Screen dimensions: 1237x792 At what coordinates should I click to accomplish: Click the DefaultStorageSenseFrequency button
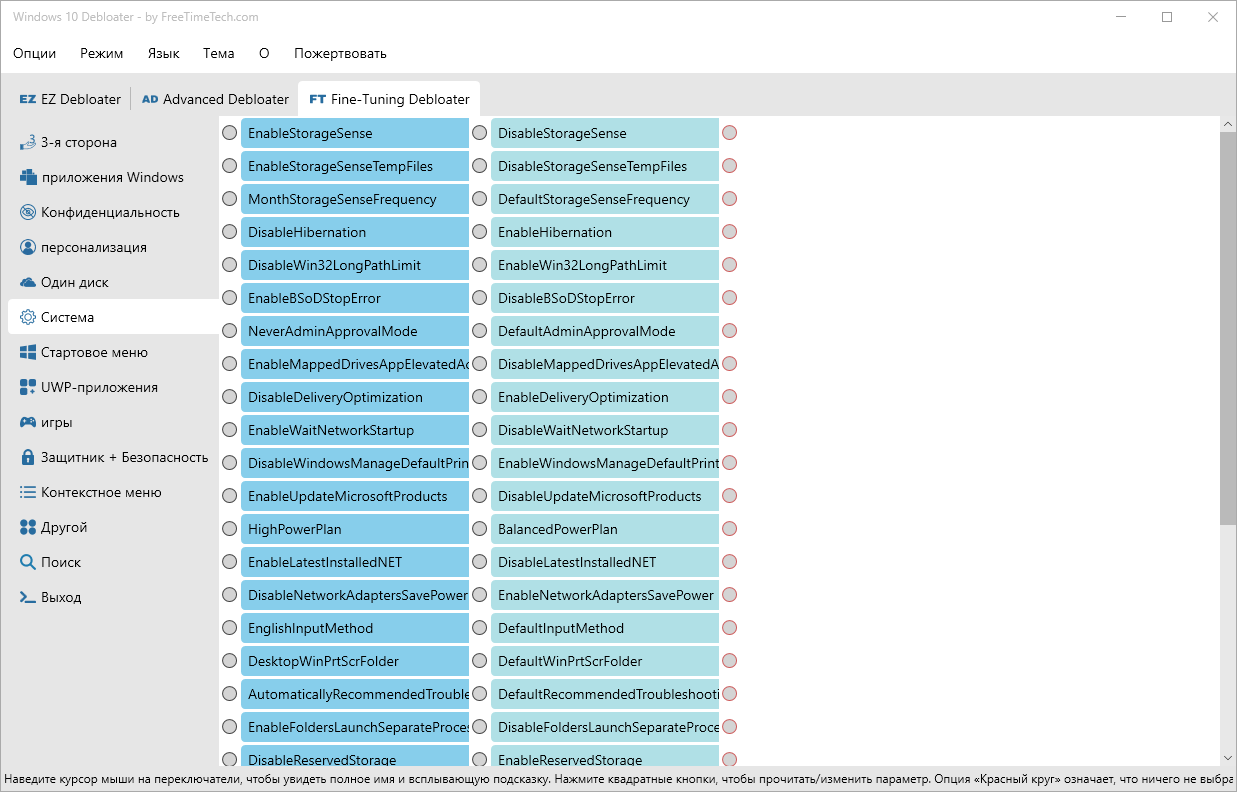pyautogui.click(x=605, y=199)
